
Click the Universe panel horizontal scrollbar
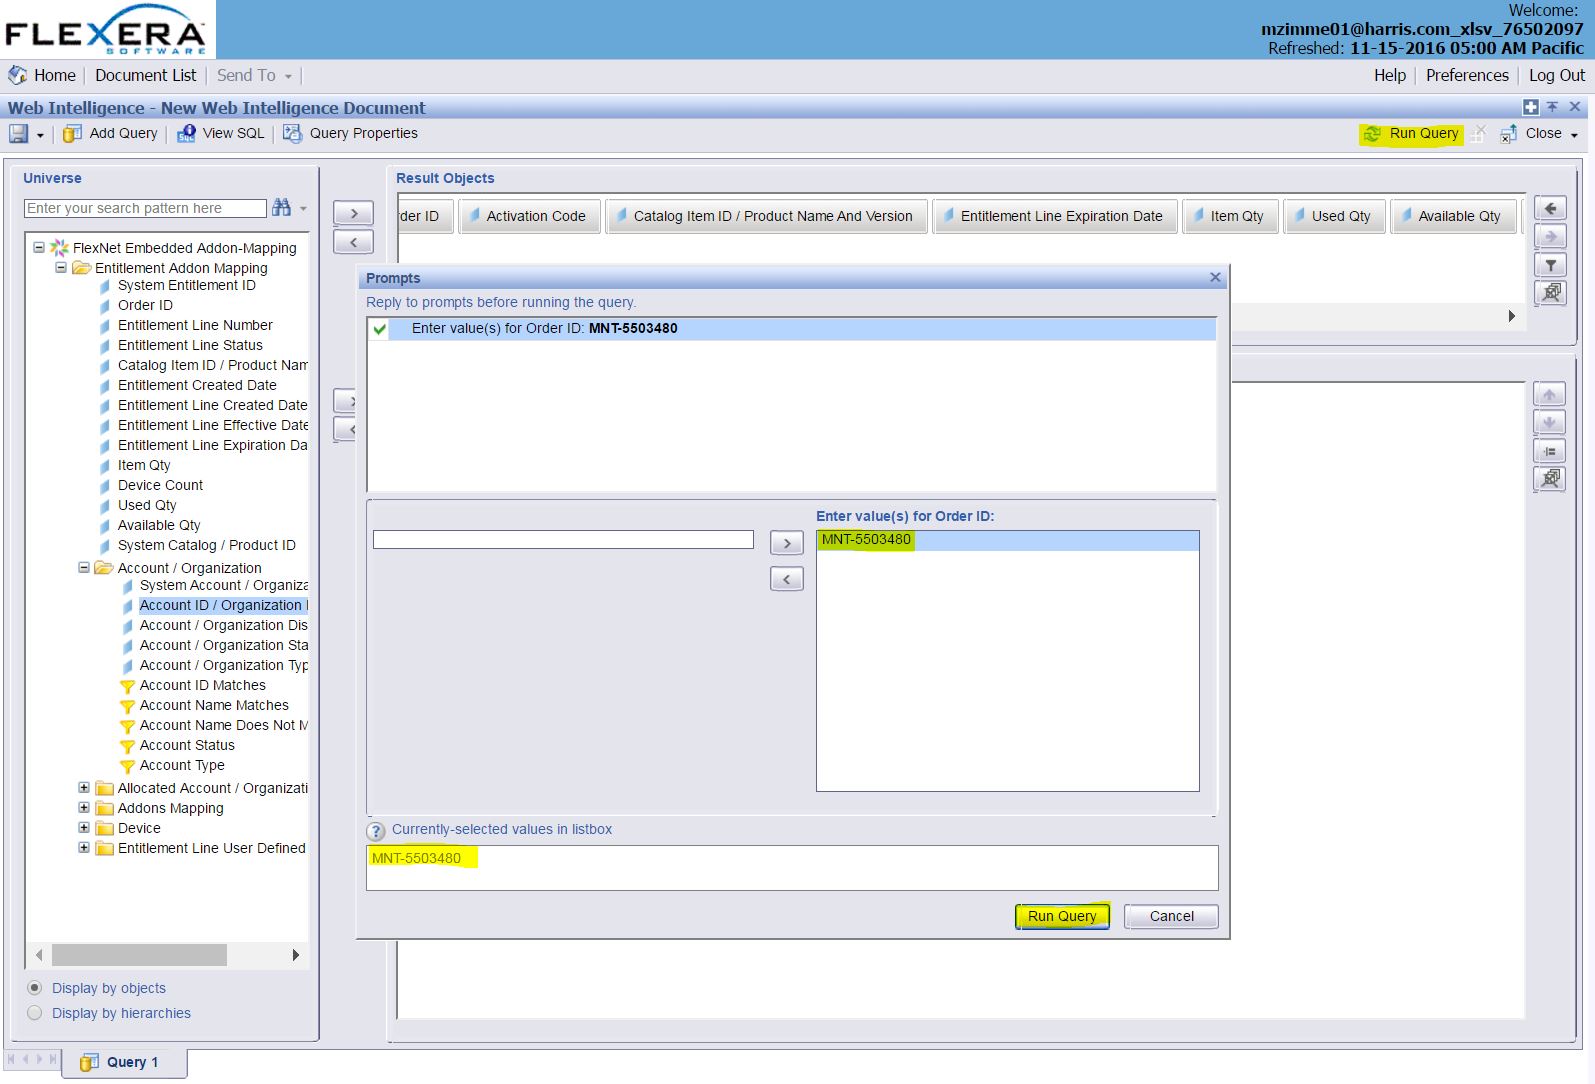point(139,955)
